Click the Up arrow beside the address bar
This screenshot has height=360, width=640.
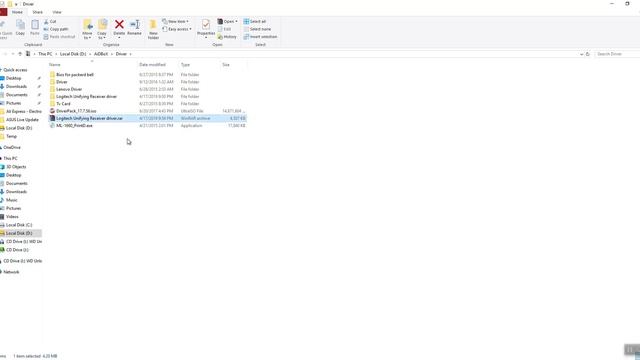click(20, 54)
